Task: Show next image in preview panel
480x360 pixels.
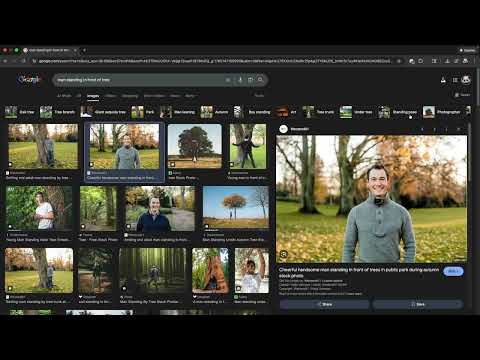Action: [x=435, y=129]
